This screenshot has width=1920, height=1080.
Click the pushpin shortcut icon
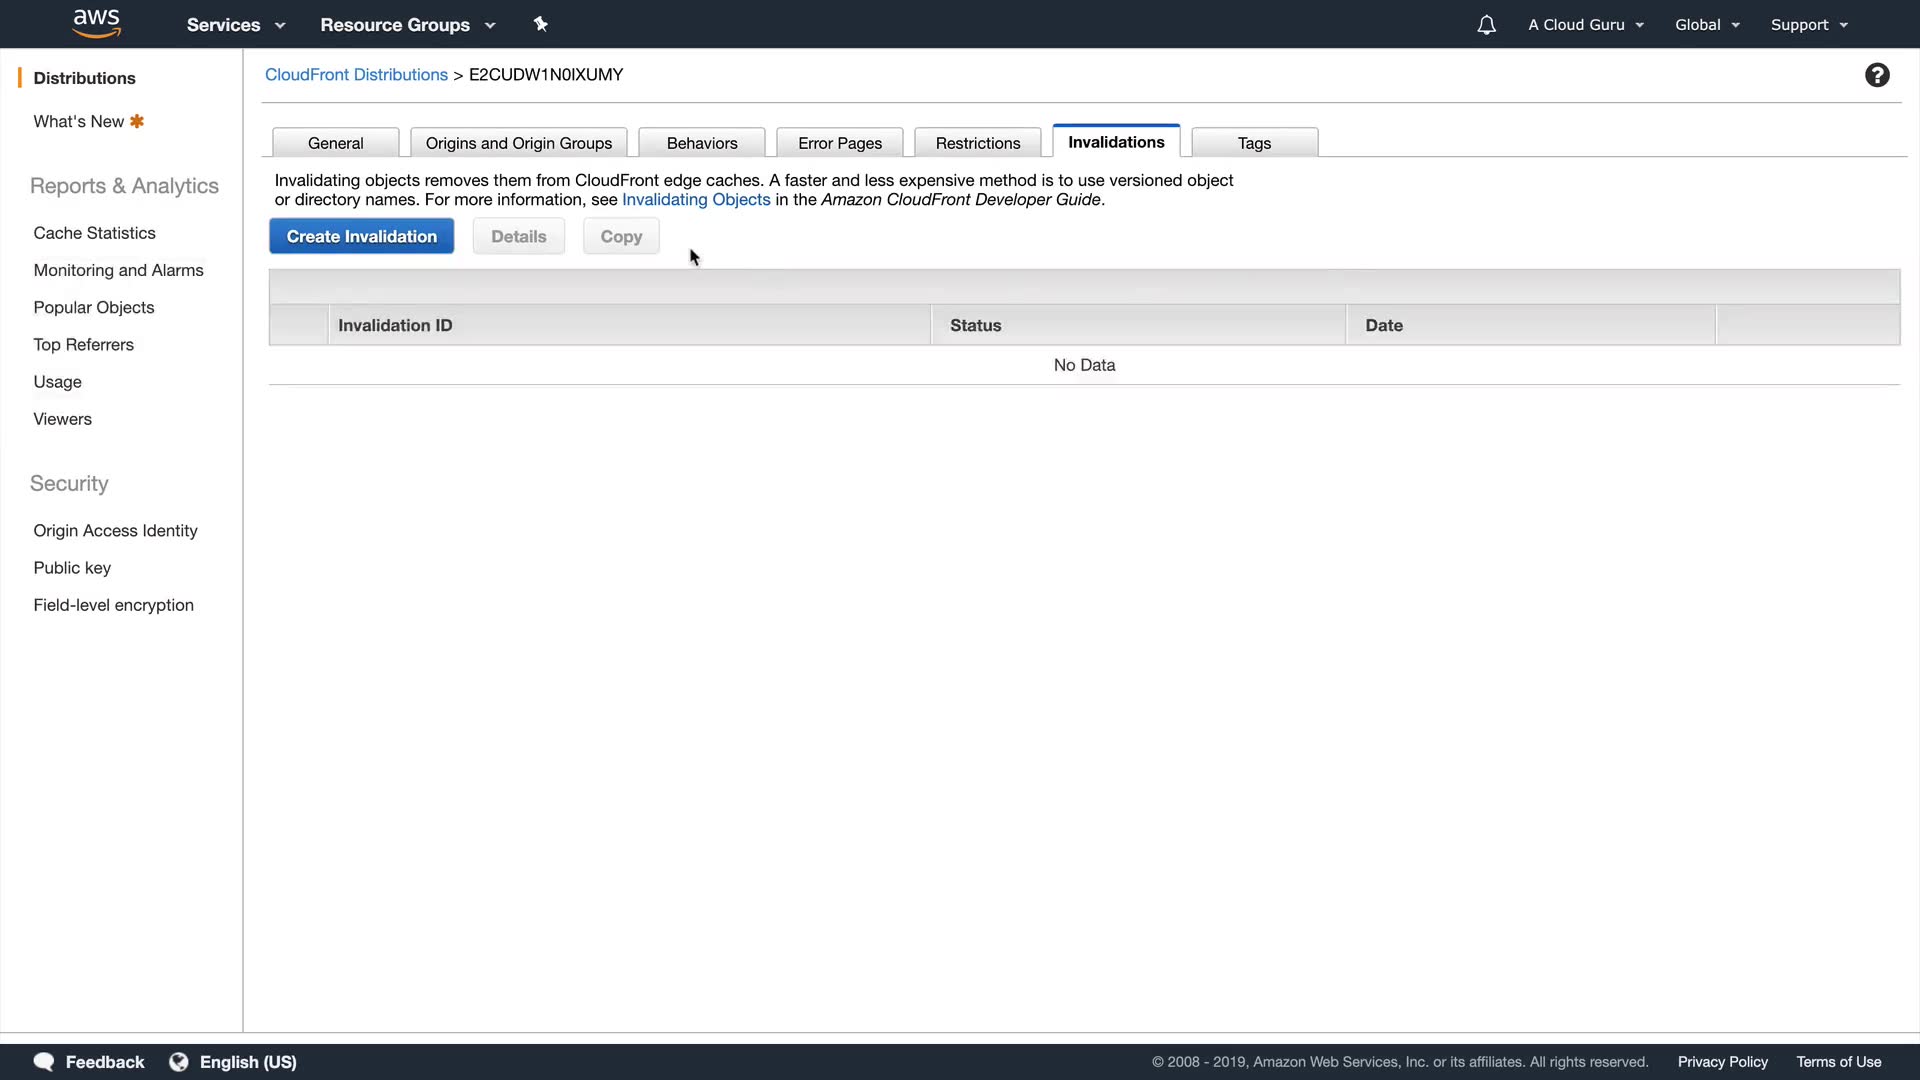click(x=541, y=24)
